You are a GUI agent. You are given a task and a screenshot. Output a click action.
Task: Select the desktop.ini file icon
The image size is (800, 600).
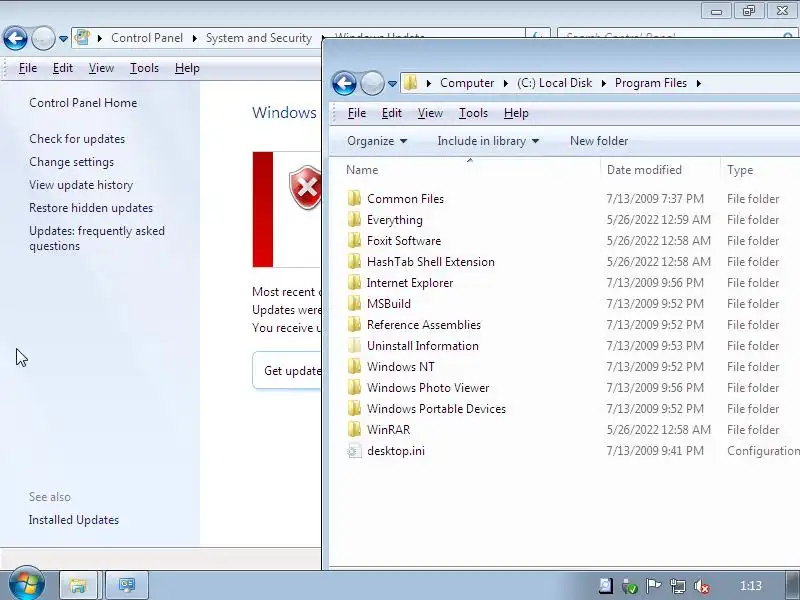coord(354,451)
